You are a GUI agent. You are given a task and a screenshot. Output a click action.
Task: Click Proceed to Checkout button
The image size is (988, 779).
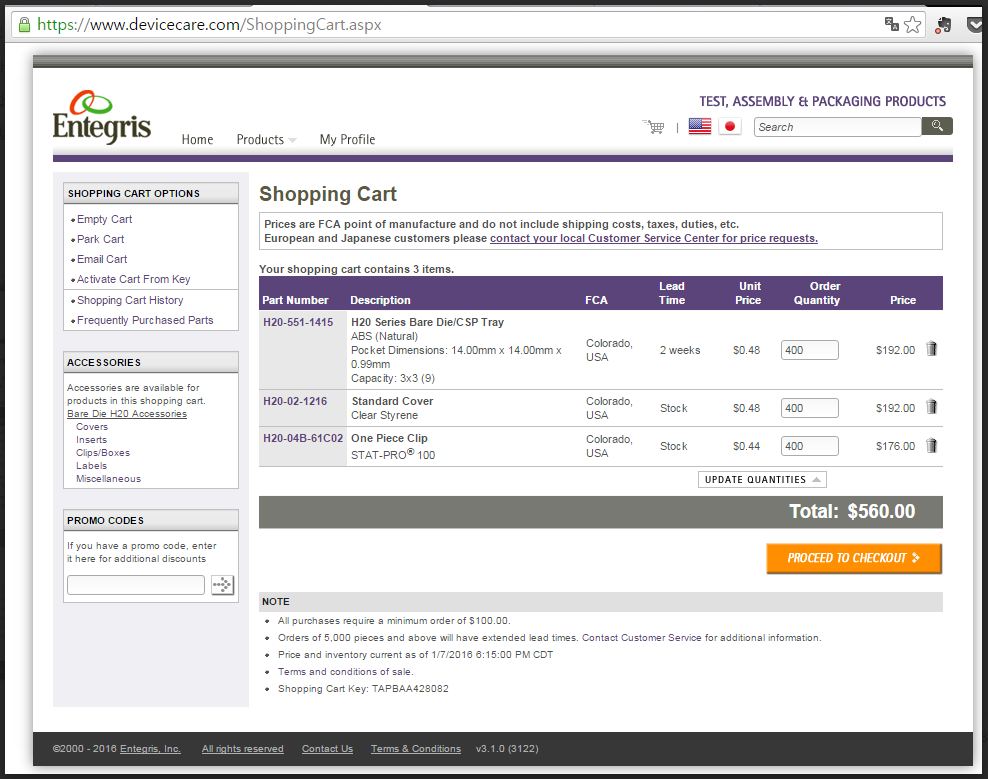(x=854, y=558)
